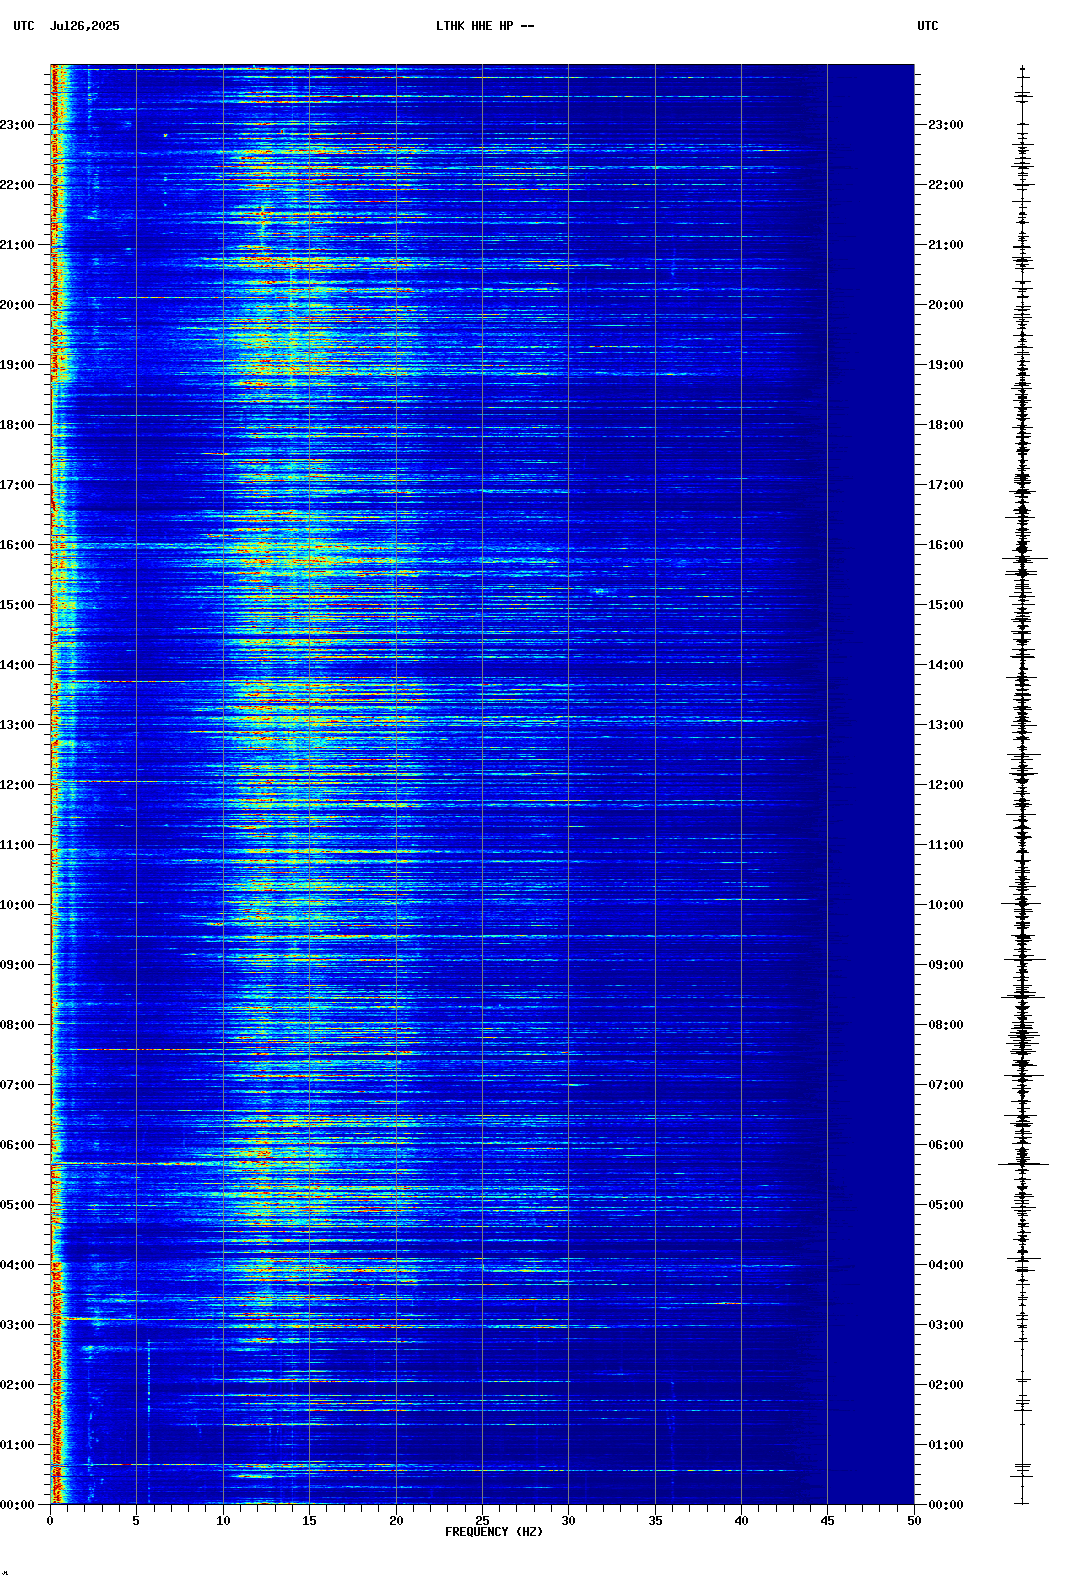The width and height of the screenshot is (1066, 1584).
Task: Select the 21:00 label on the right time axis
Action: (x=946, y=245)
